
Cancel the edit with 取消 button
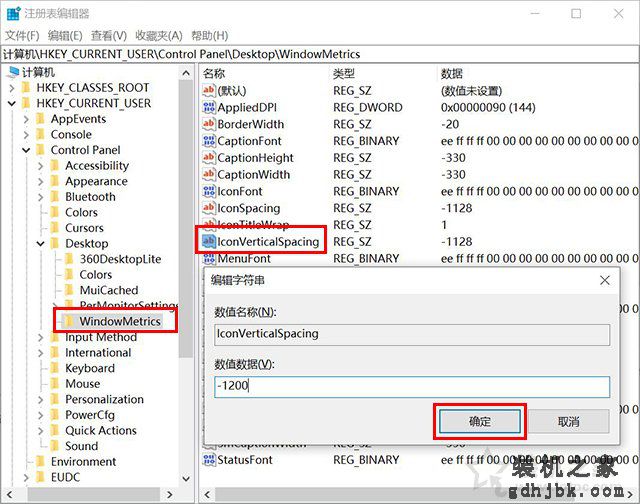tap(569, 421)
